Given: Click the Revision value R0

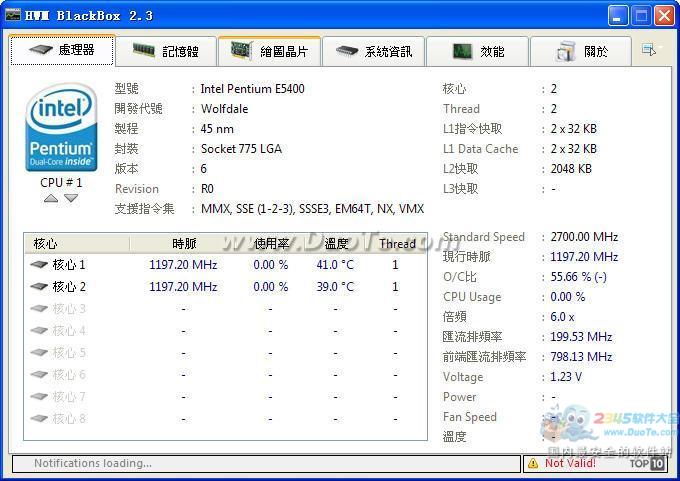Looking at the screenshot, I should pos(207,189).
